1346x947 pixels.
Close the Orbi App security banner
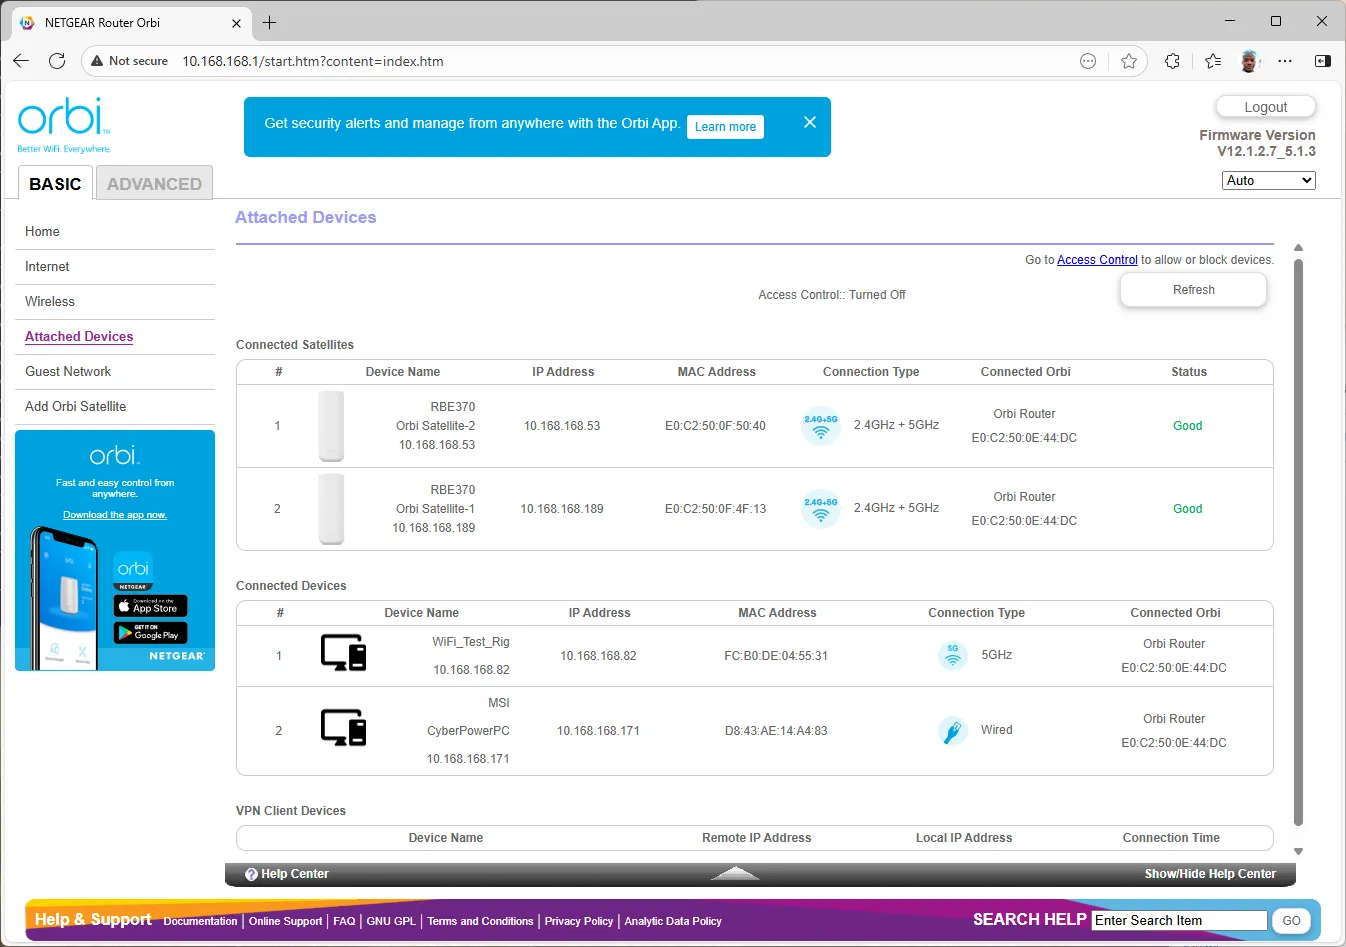pyautogui.click(x=810, y=122)
